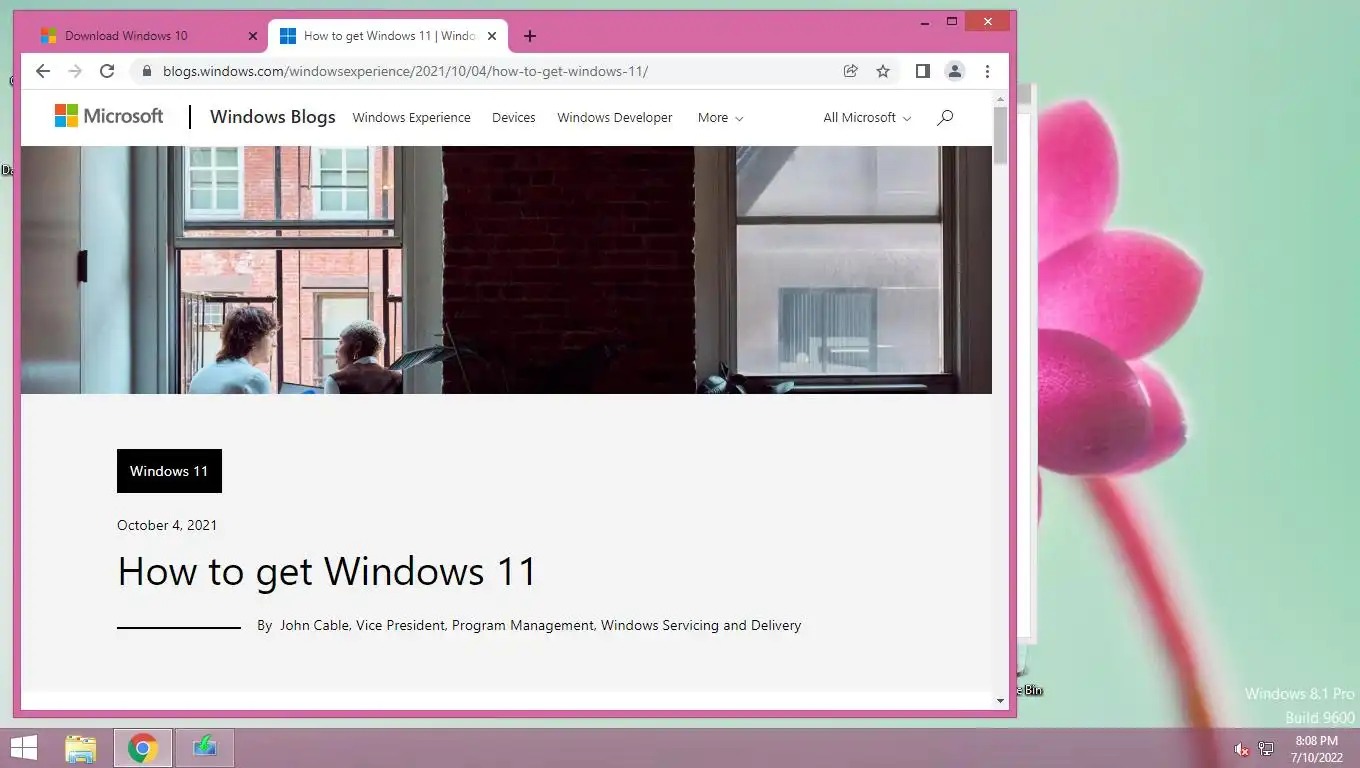Open the Chrome profile avatar menu
Image resolution: width=1360 pixels, height=768 pixels.
tap(955, 71)
